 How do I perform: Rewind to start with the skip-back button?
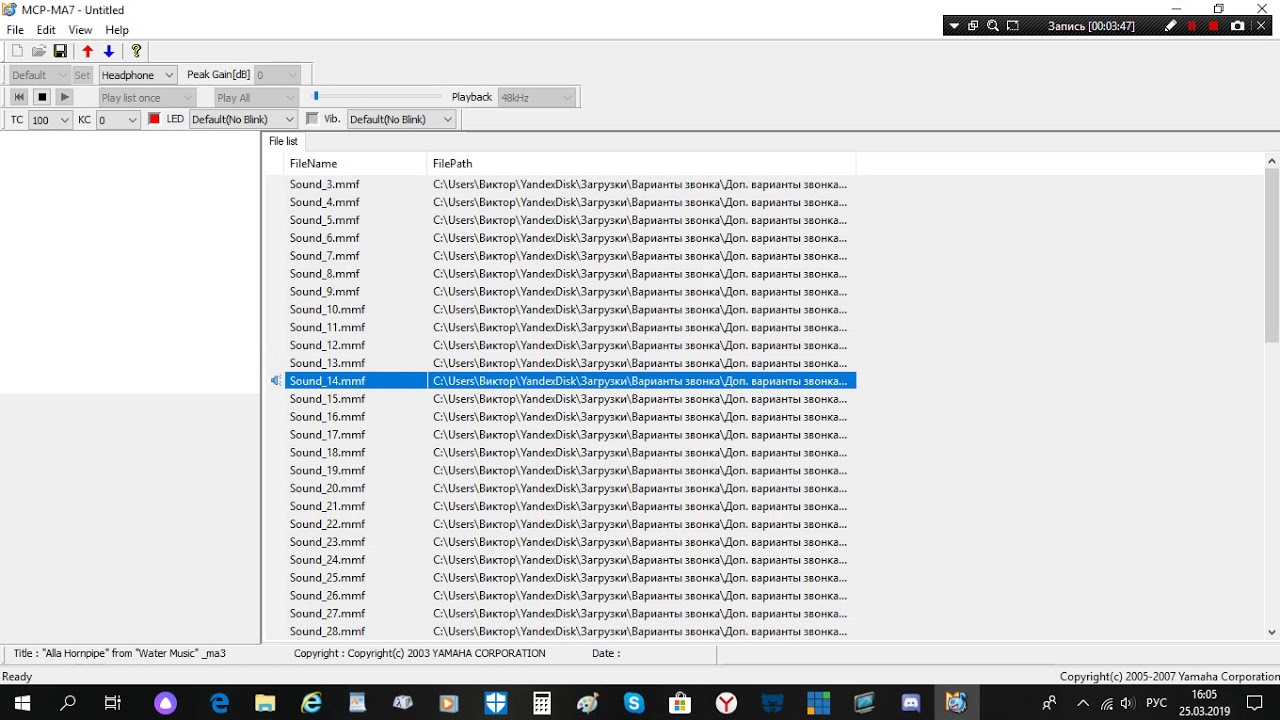19,97
